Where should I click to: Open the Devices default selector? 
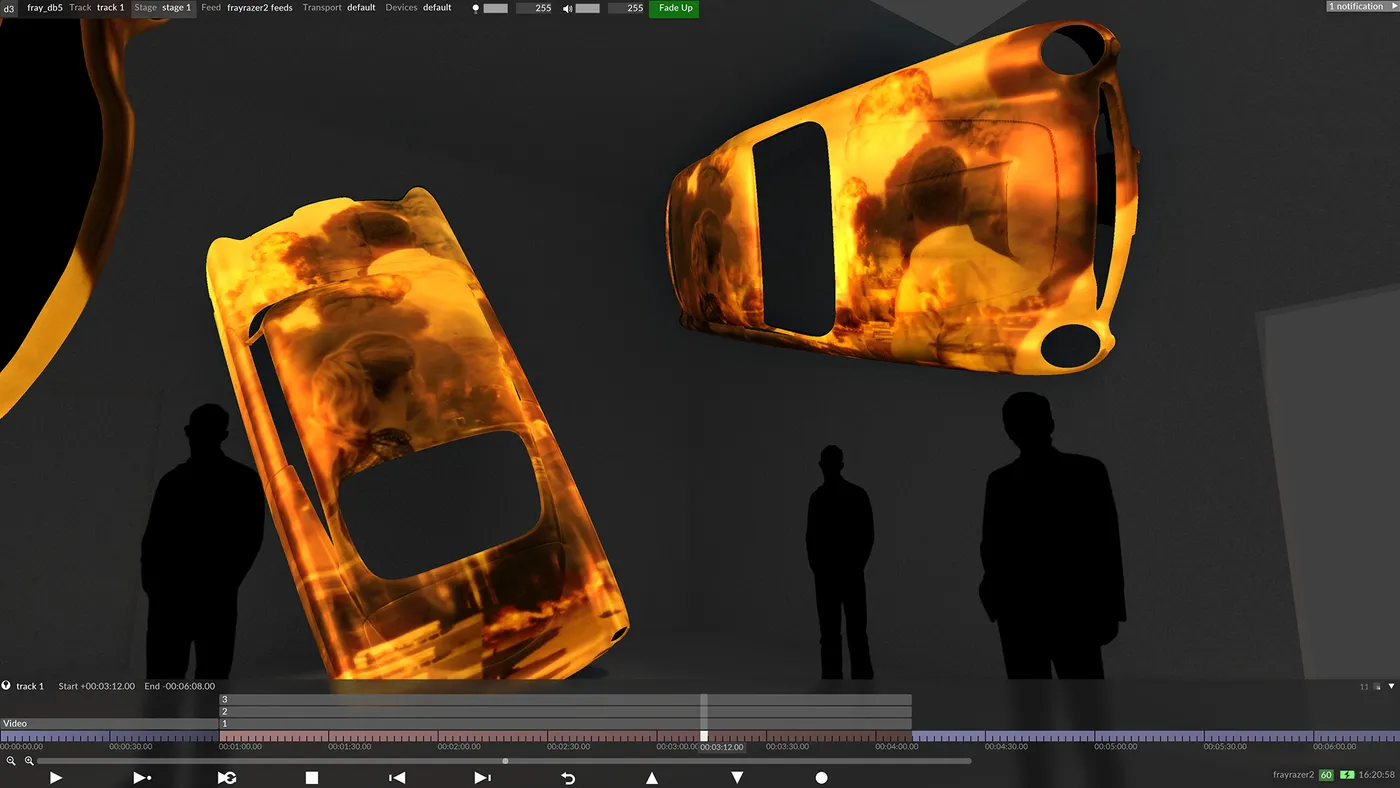click(418, 7)
